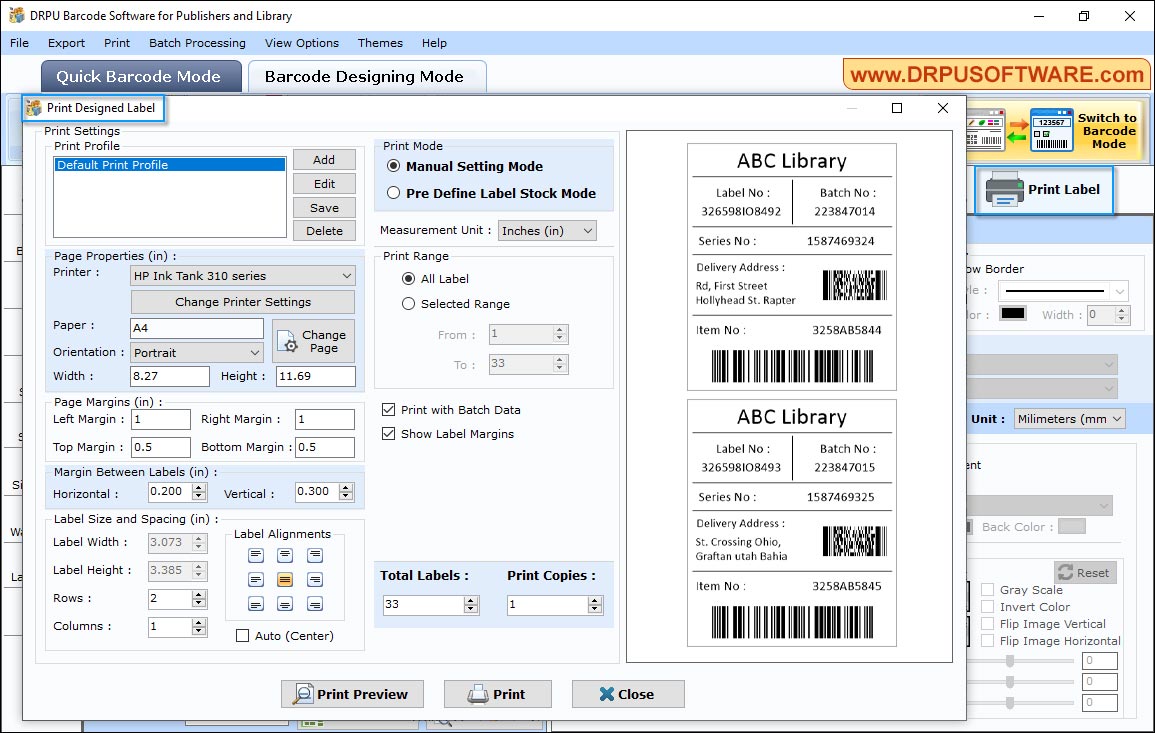The width and height of the screenshot is (1155, 733).
Task: Enable the Auto (Center) option
Action: pos(242,636)
